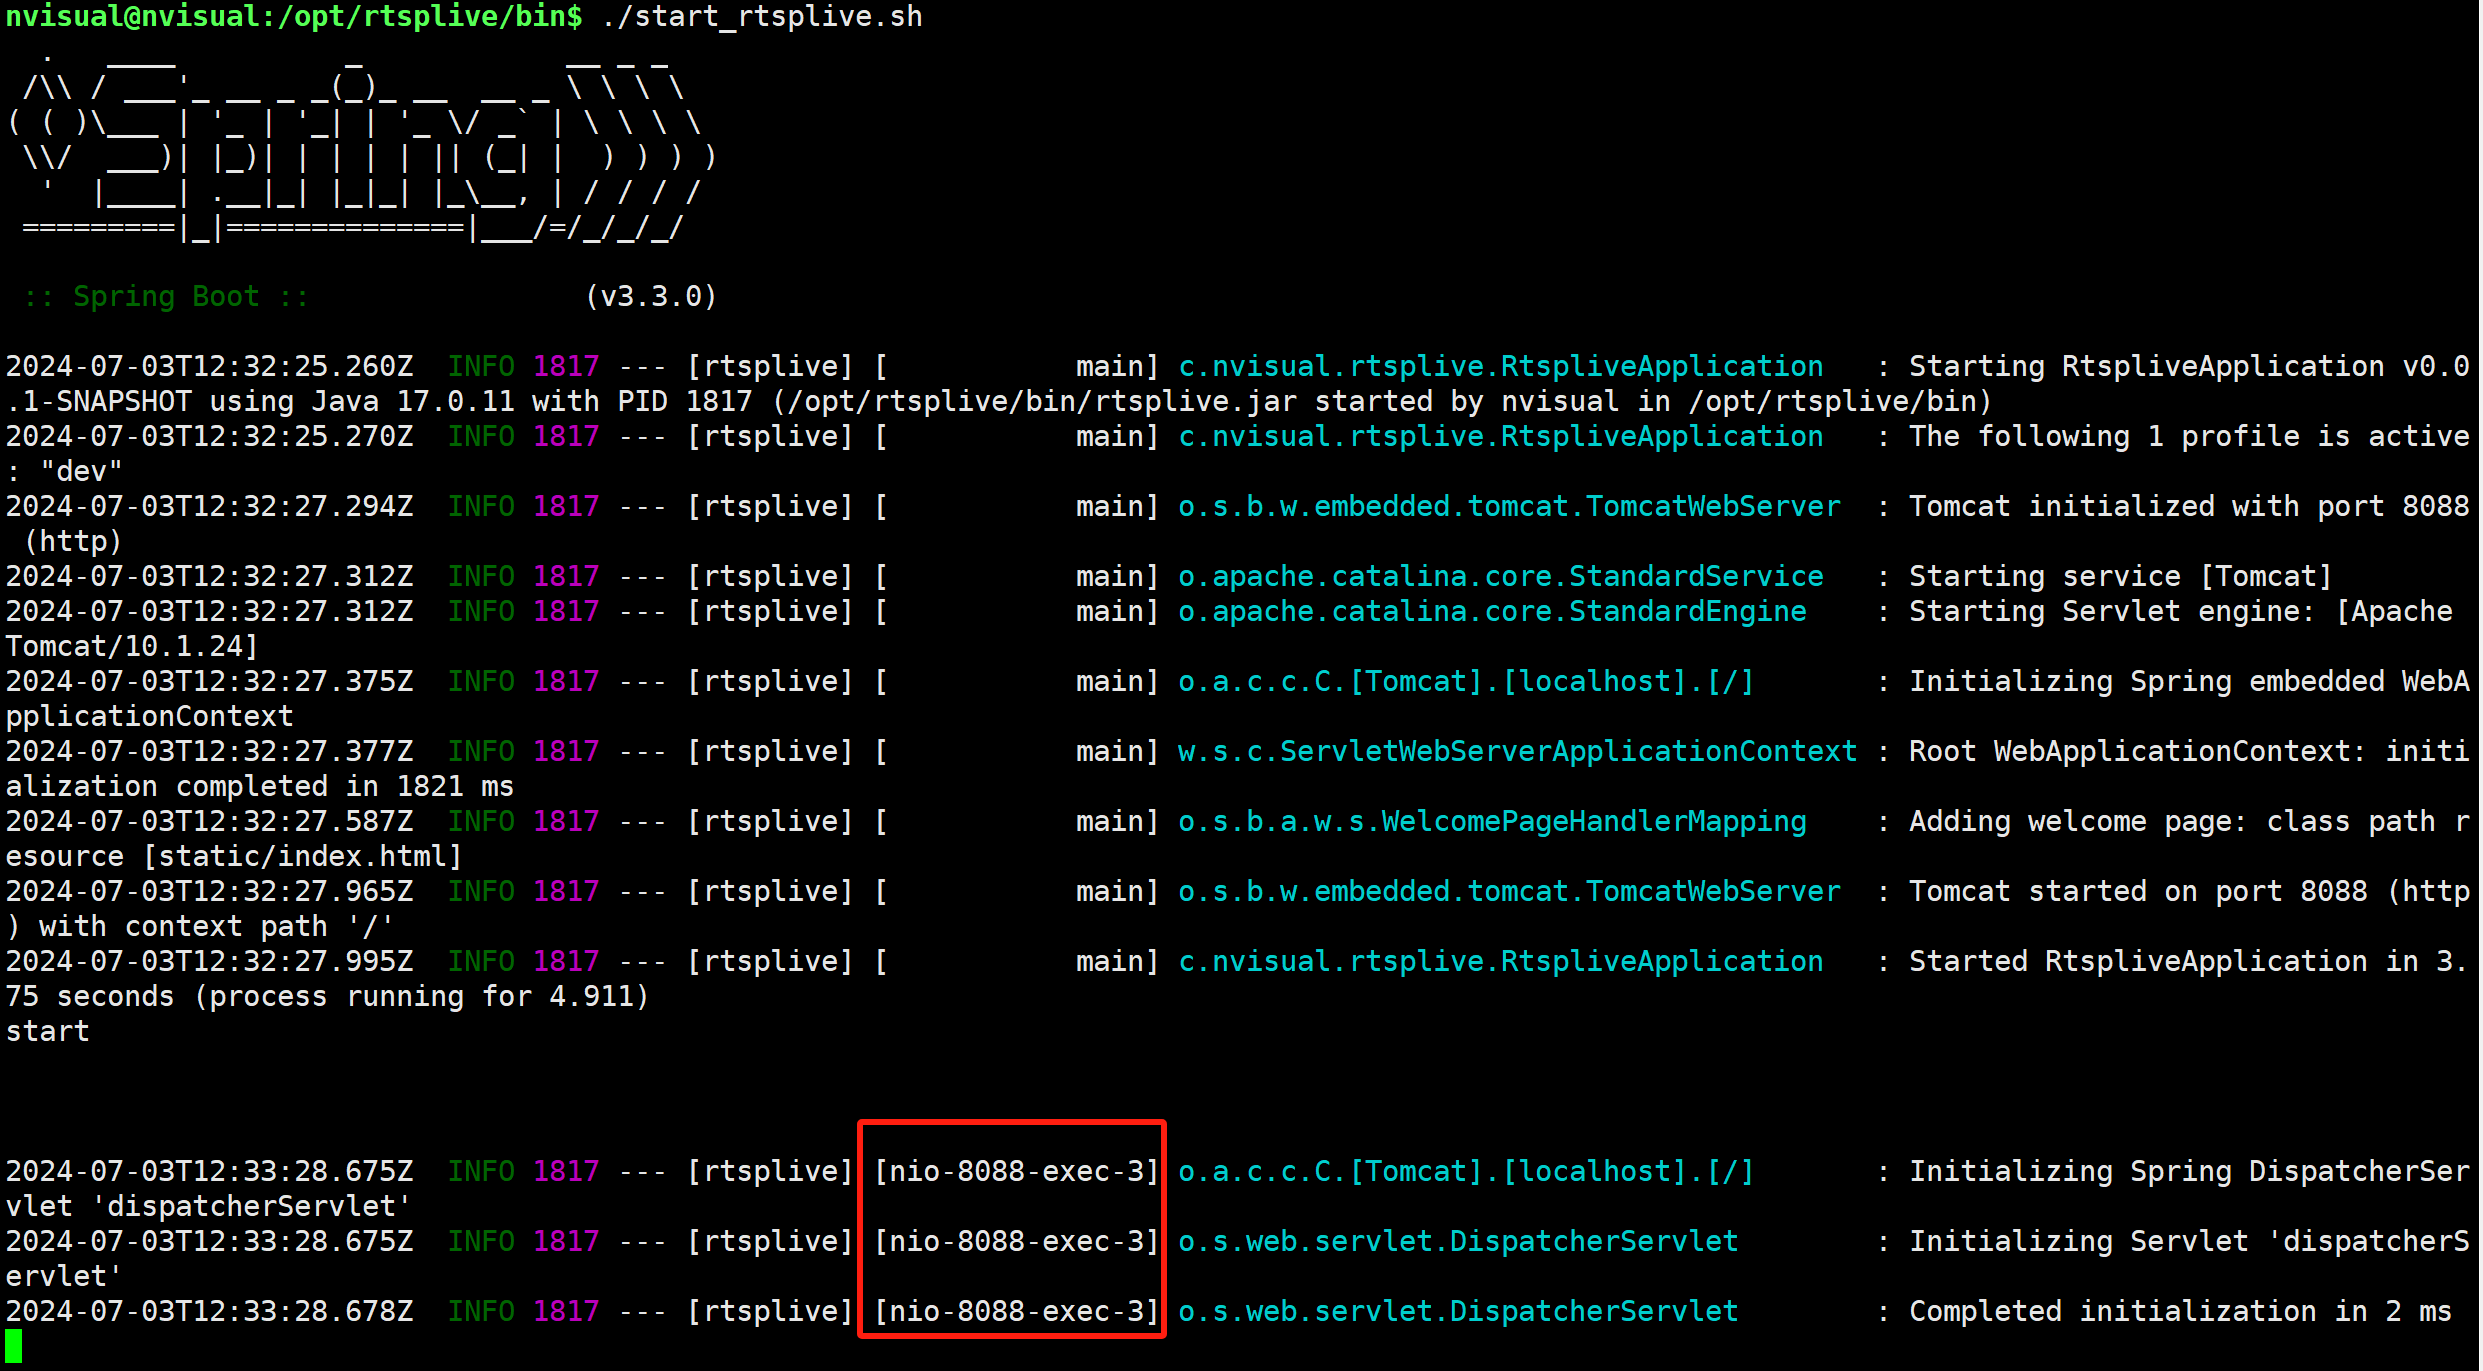This screenshot has width=2483, height=1371.
Task: Click the last nio-8088-exec-3 entry in red box
Action: pyautogui.click(x=1016, y=1311)
